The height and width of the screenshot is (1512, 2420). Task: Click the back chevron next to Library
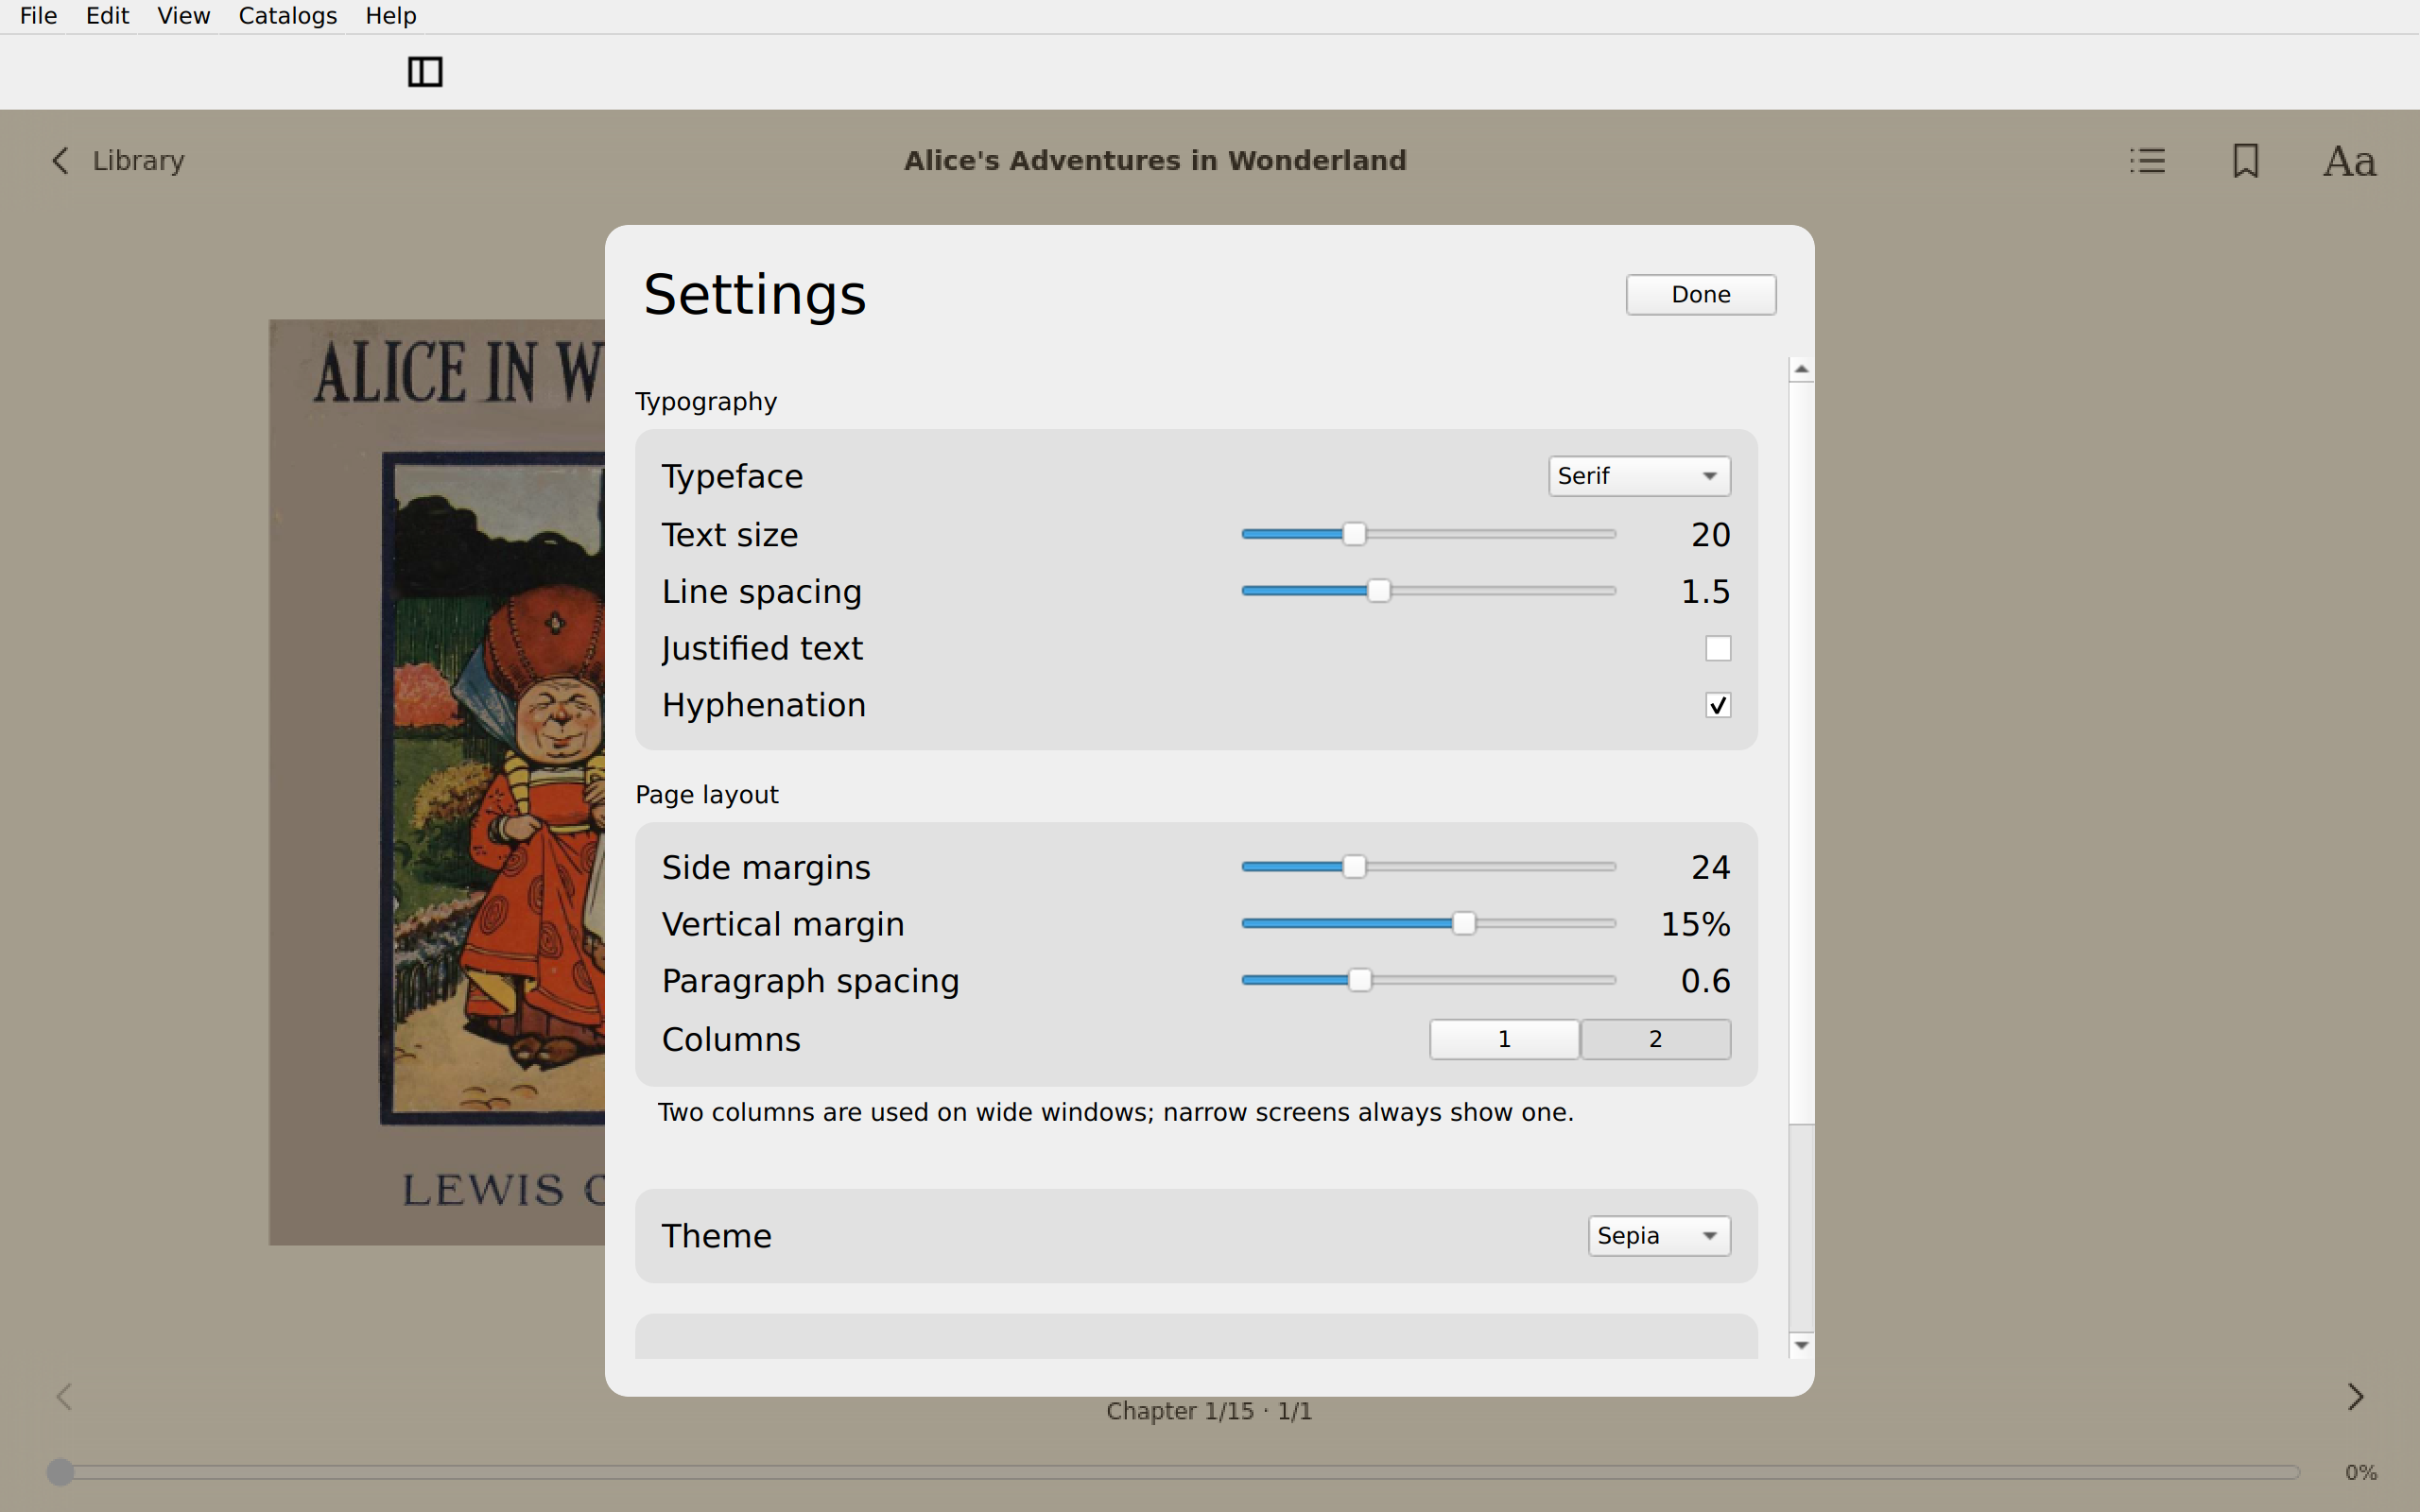[x=61, y=161]
